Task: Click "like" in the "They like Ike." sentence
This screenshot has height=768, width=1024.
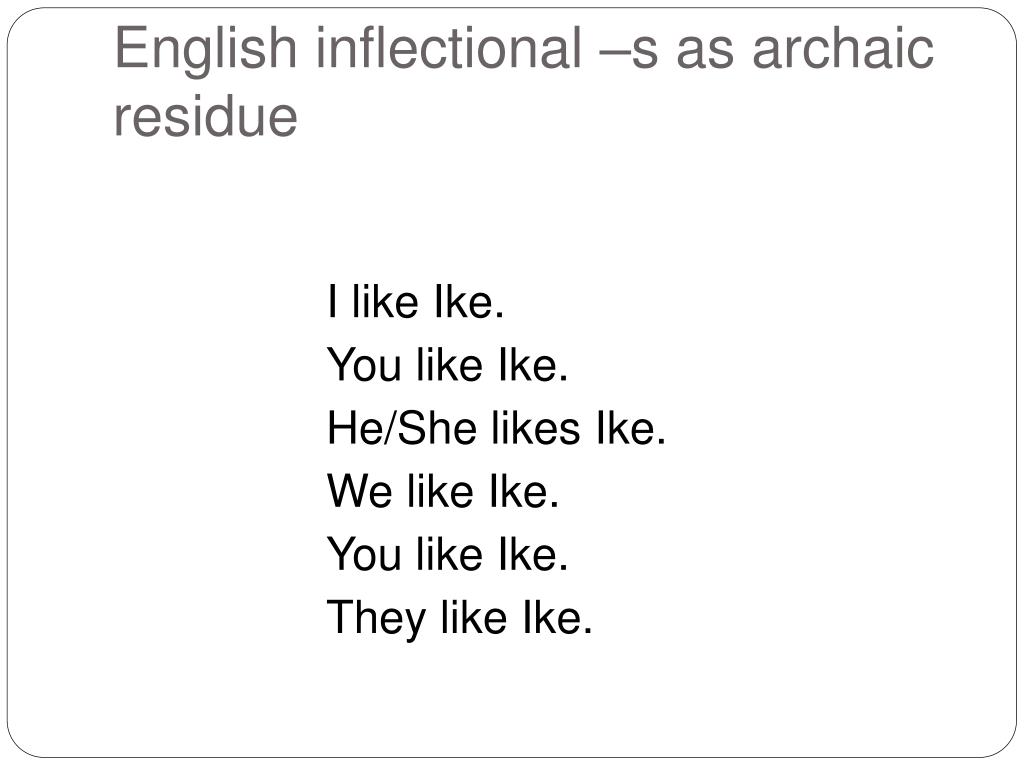Action: 473,618
